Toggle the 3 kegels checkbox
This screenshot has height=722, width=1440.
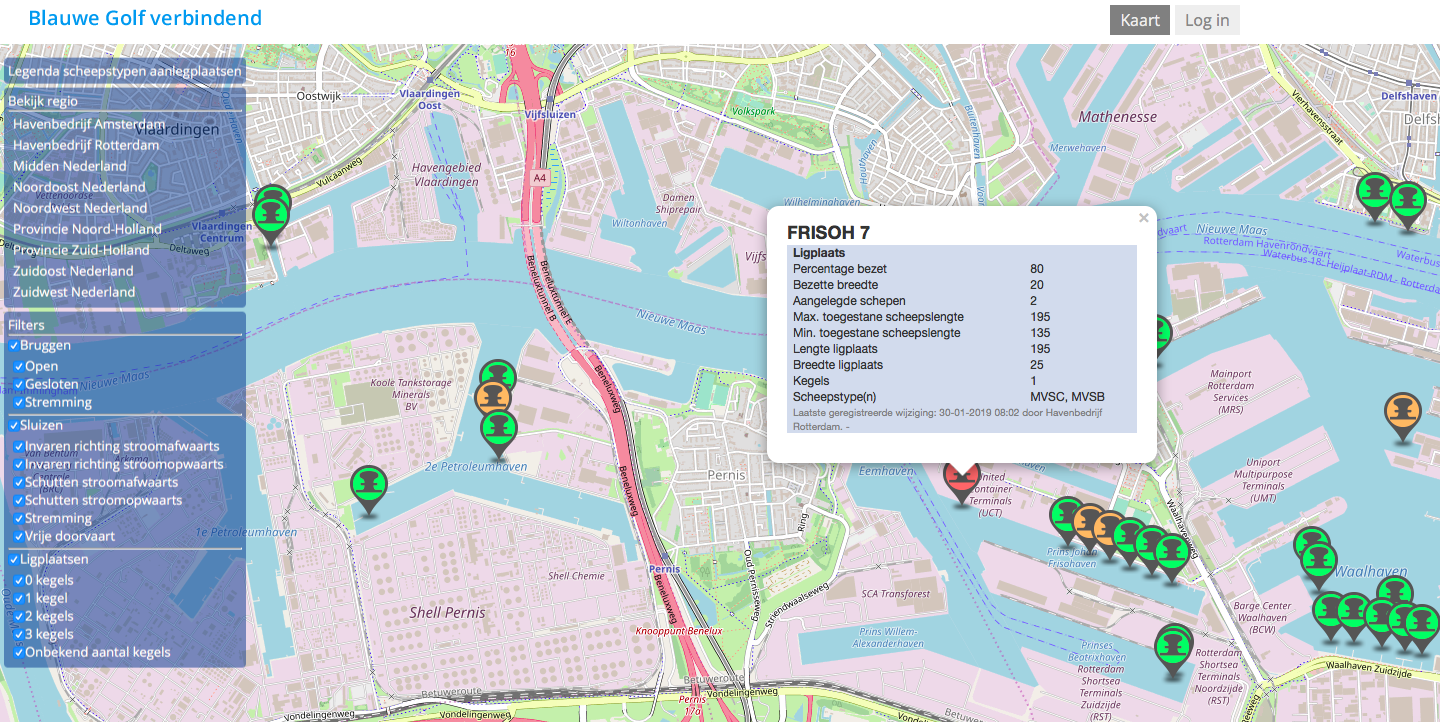tap(19, 635)
